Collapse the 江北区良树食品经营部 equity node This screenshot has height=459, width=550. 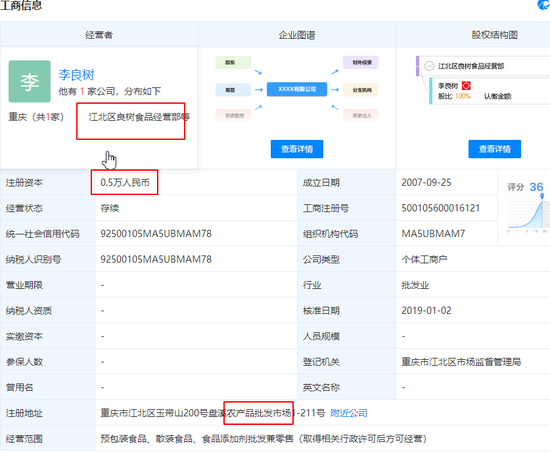(x=429, y=66)
